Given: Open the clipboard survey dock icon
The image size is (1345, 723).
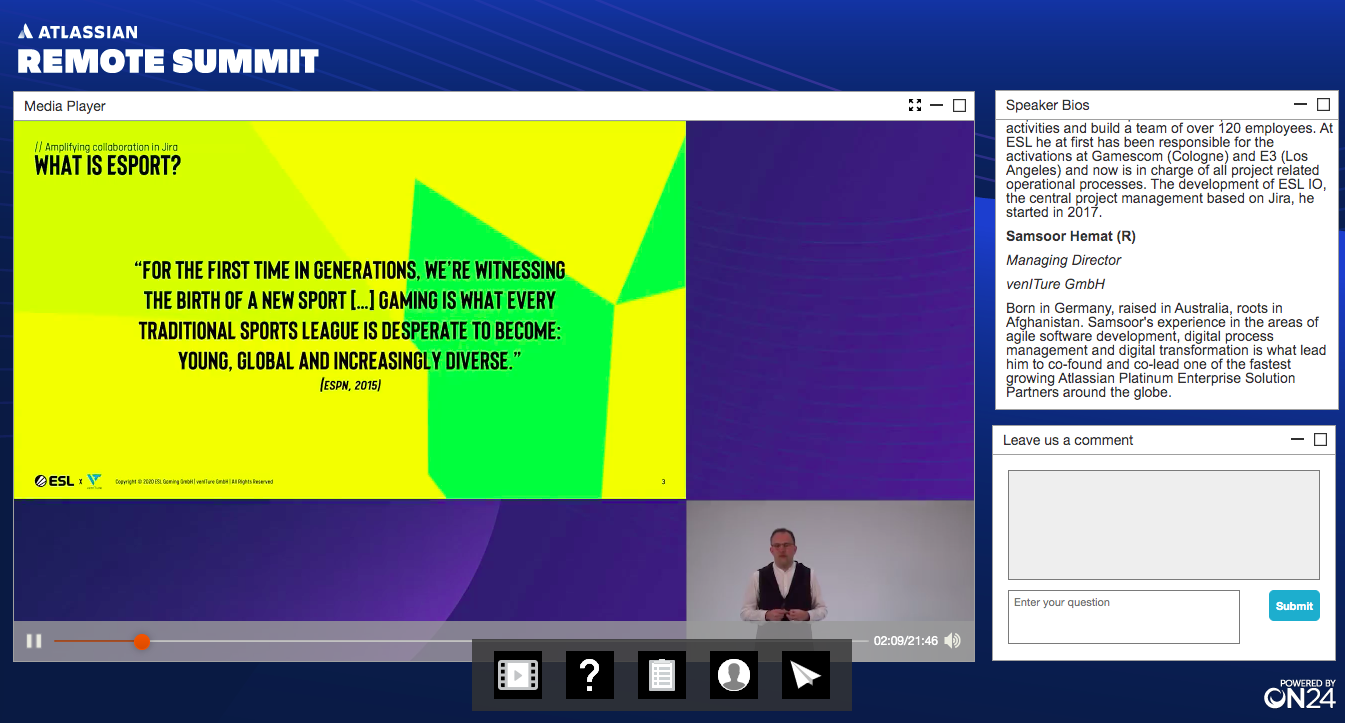Looking at the screenshot, I should (662, 675).
